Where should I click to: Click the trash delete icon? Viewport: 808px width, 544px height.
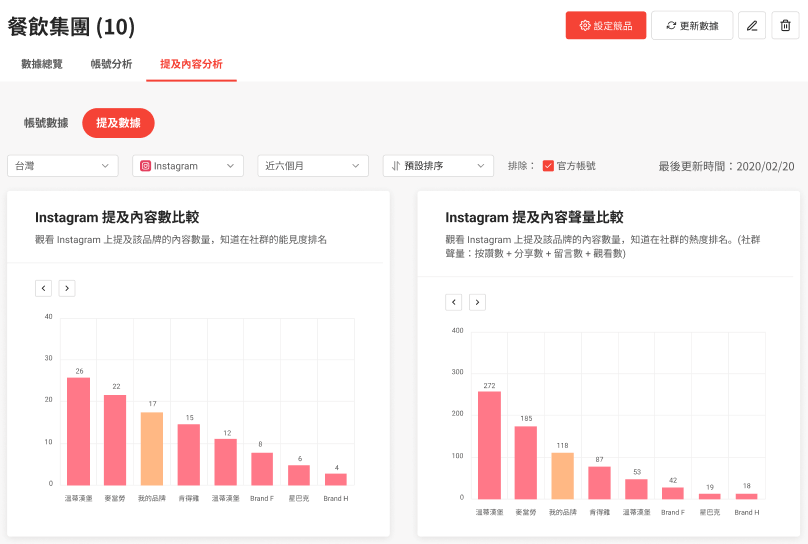tap(785, 25)
